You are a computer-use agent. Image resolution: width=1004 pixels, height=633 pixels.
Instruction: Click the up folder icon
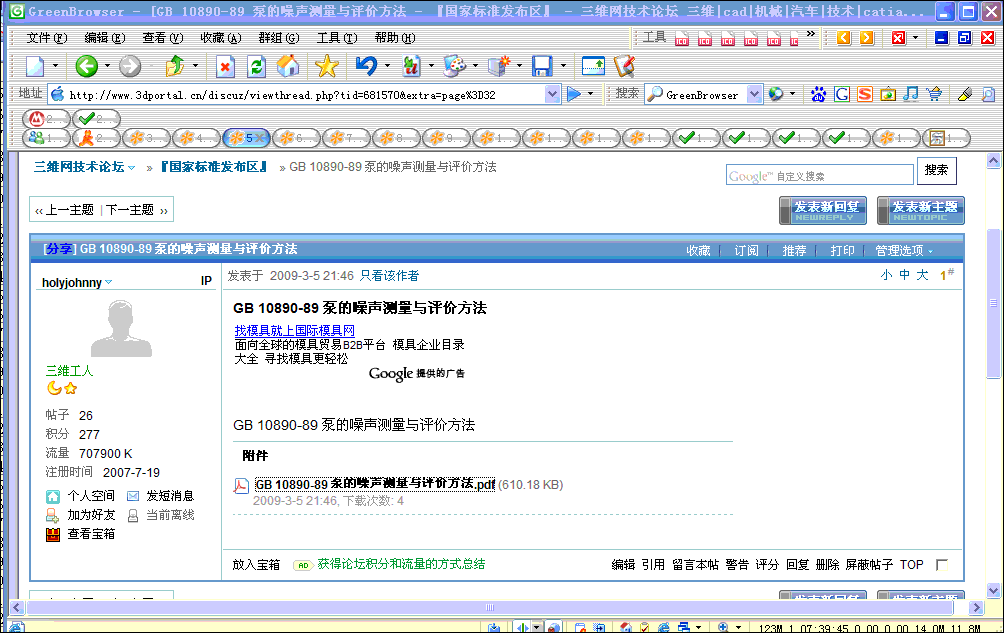point(174,66)
